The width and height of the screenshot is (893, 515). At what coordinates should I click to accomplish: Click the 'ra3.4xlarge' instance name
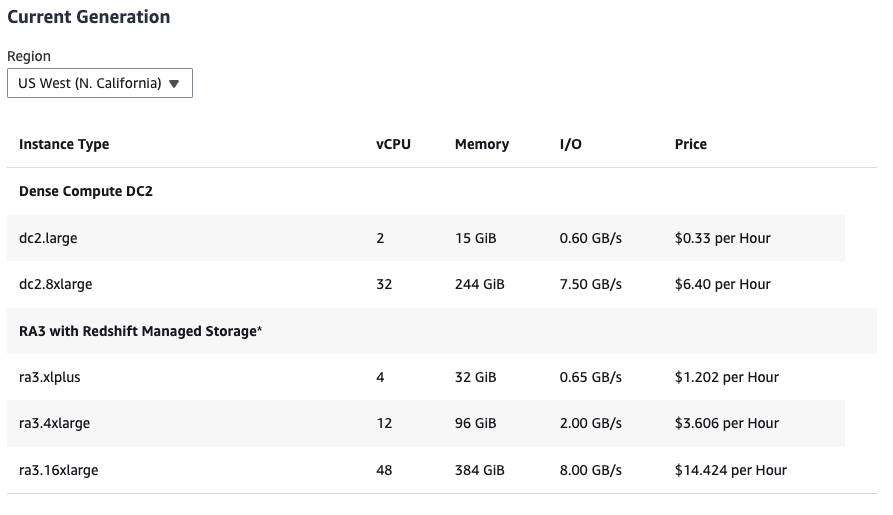point(55,423)
